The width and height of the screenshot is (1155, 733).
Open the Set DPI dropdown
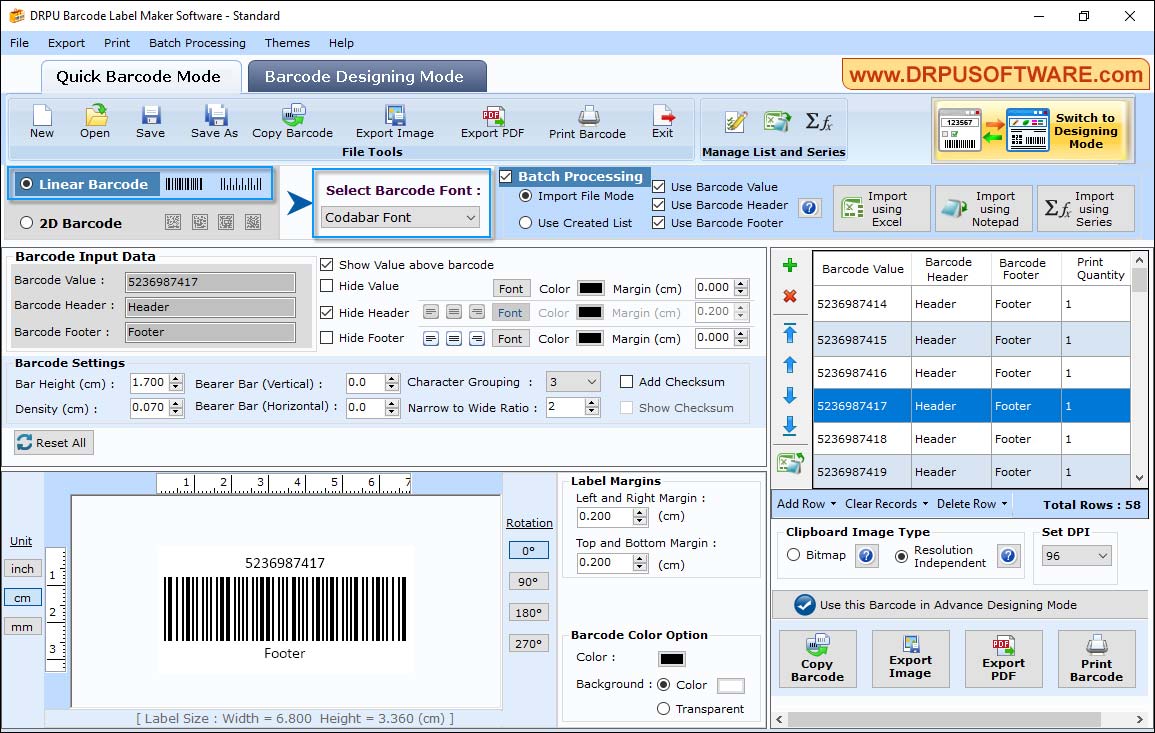(x=1076, y=554)
